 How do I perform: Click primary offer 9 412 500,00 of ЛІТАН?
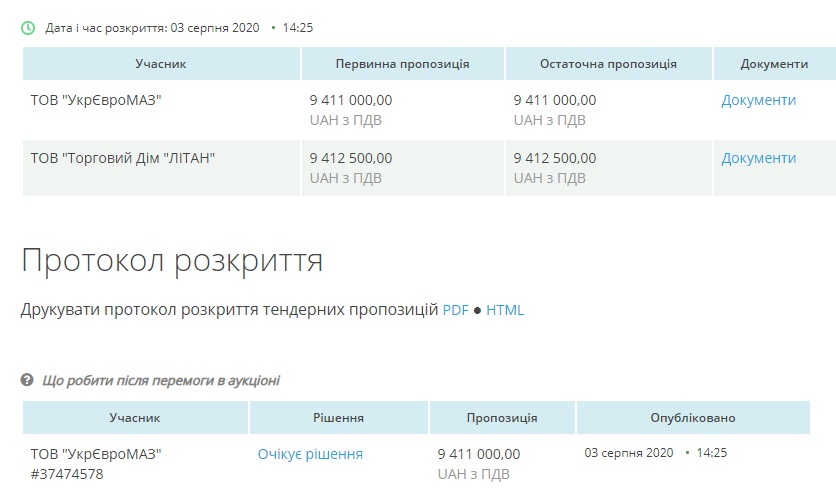click(351, 158)
